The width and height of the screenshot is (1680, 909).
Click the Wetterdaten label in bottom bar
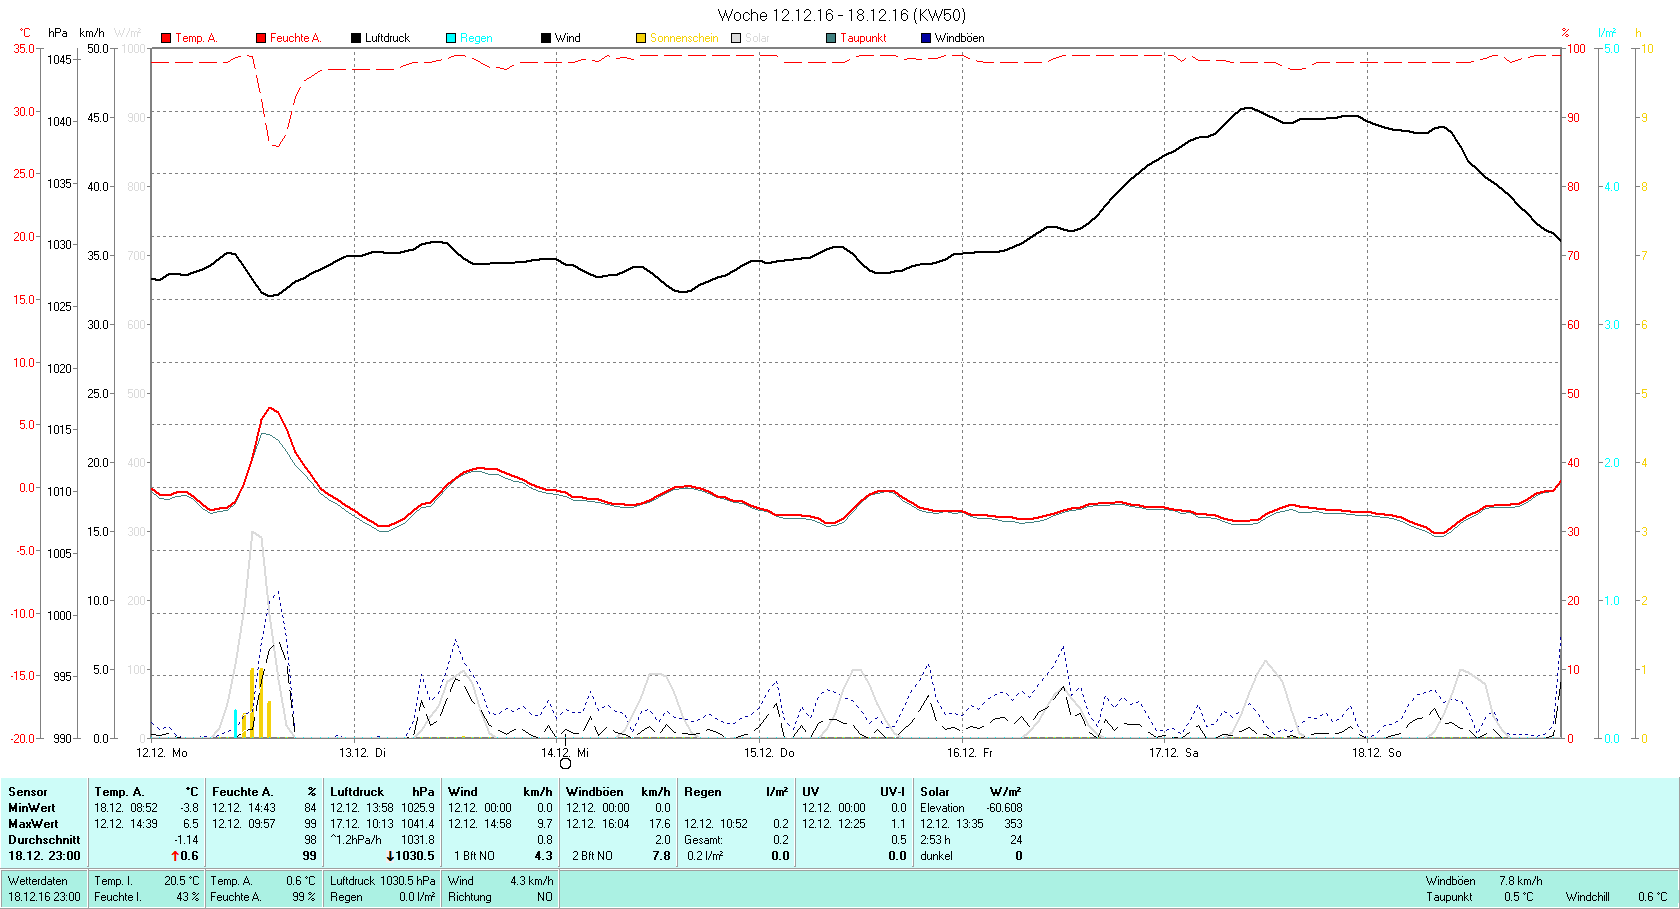click(38, 881)
